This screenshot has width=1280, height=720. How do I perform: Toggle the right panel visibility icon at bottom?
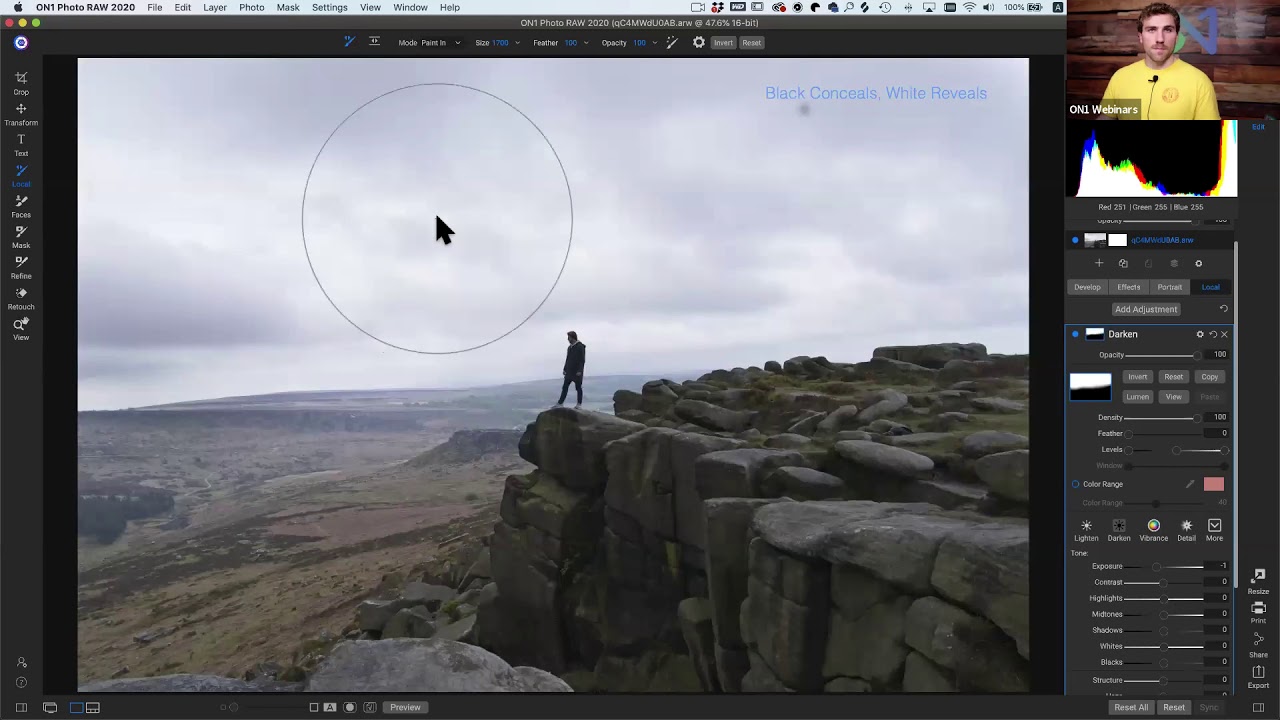(x=1258, y=707)
